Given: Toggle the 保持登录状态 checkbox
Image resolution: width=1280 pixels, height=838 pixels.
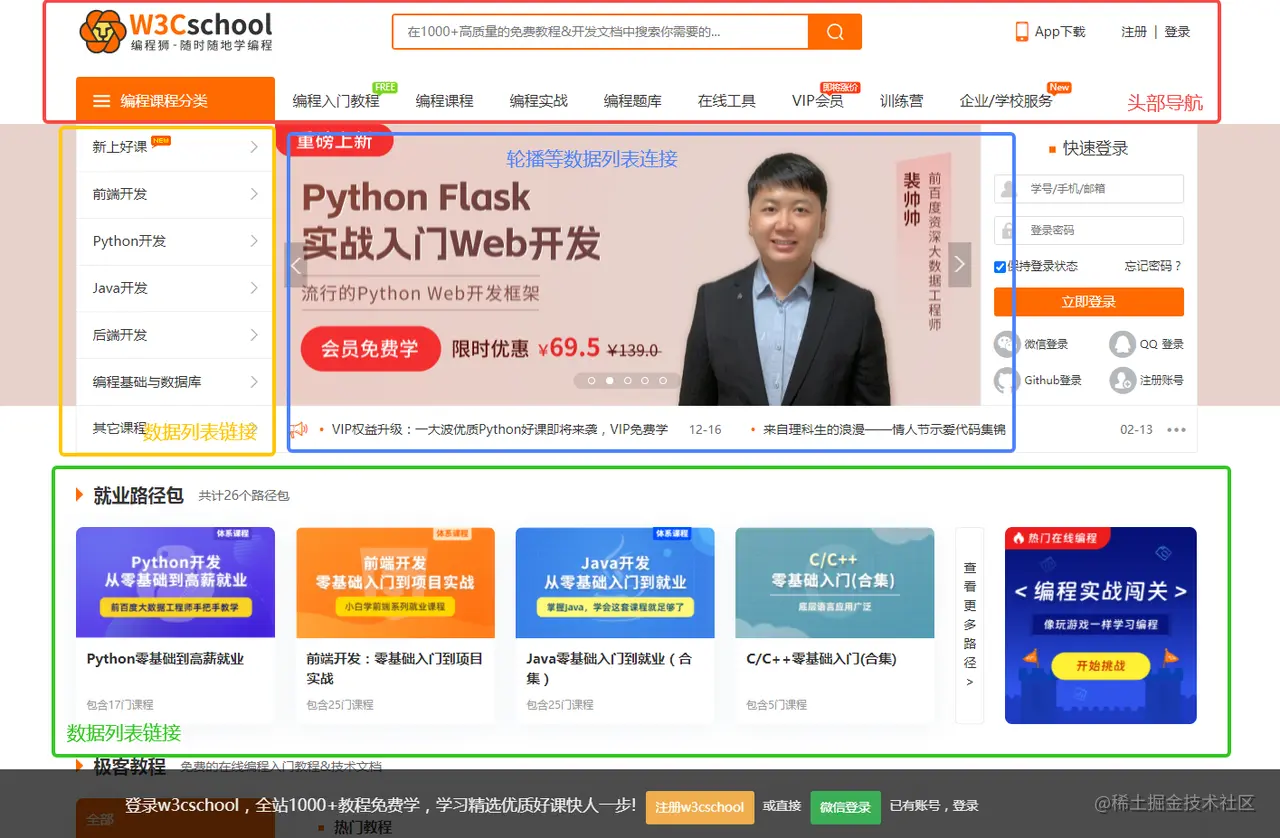Looking at the screenshot, I should click(x=1000, y=267).
